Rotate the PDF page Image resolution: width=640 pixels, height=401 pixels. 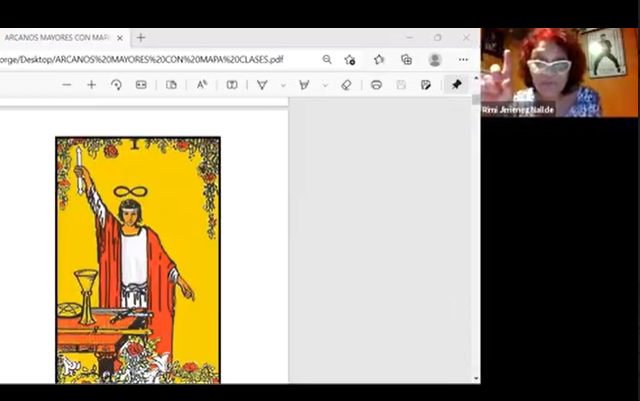[116, 85]
